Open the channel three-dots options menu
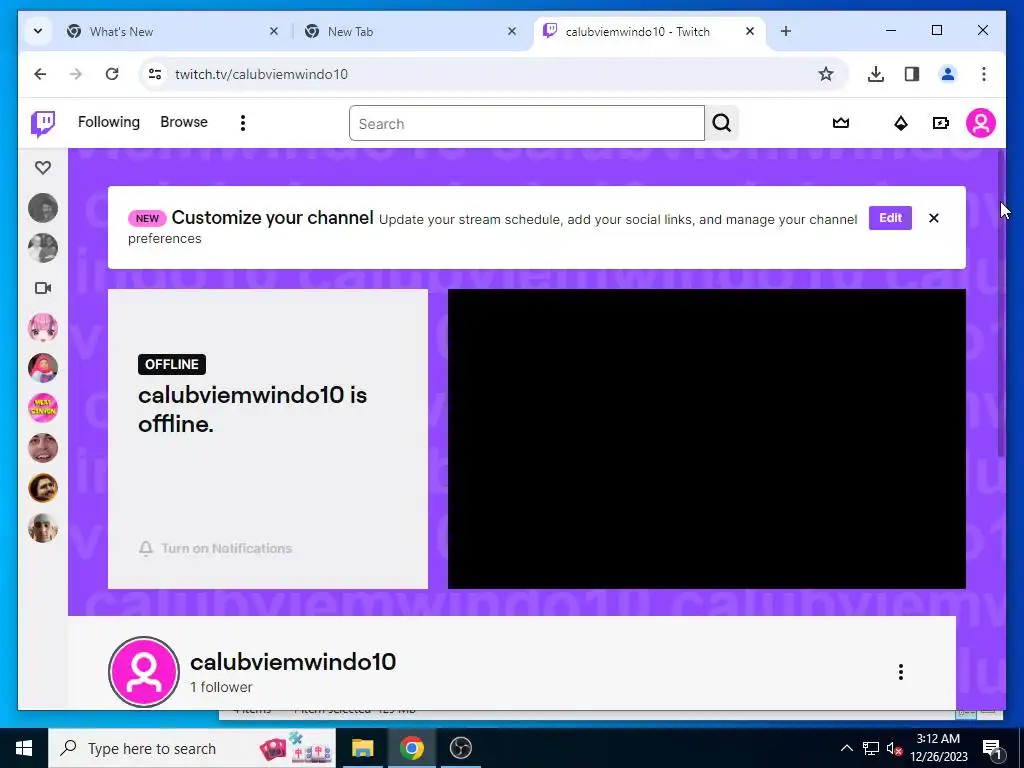This screenshot has width=1024, height=768. pos(901,672)
